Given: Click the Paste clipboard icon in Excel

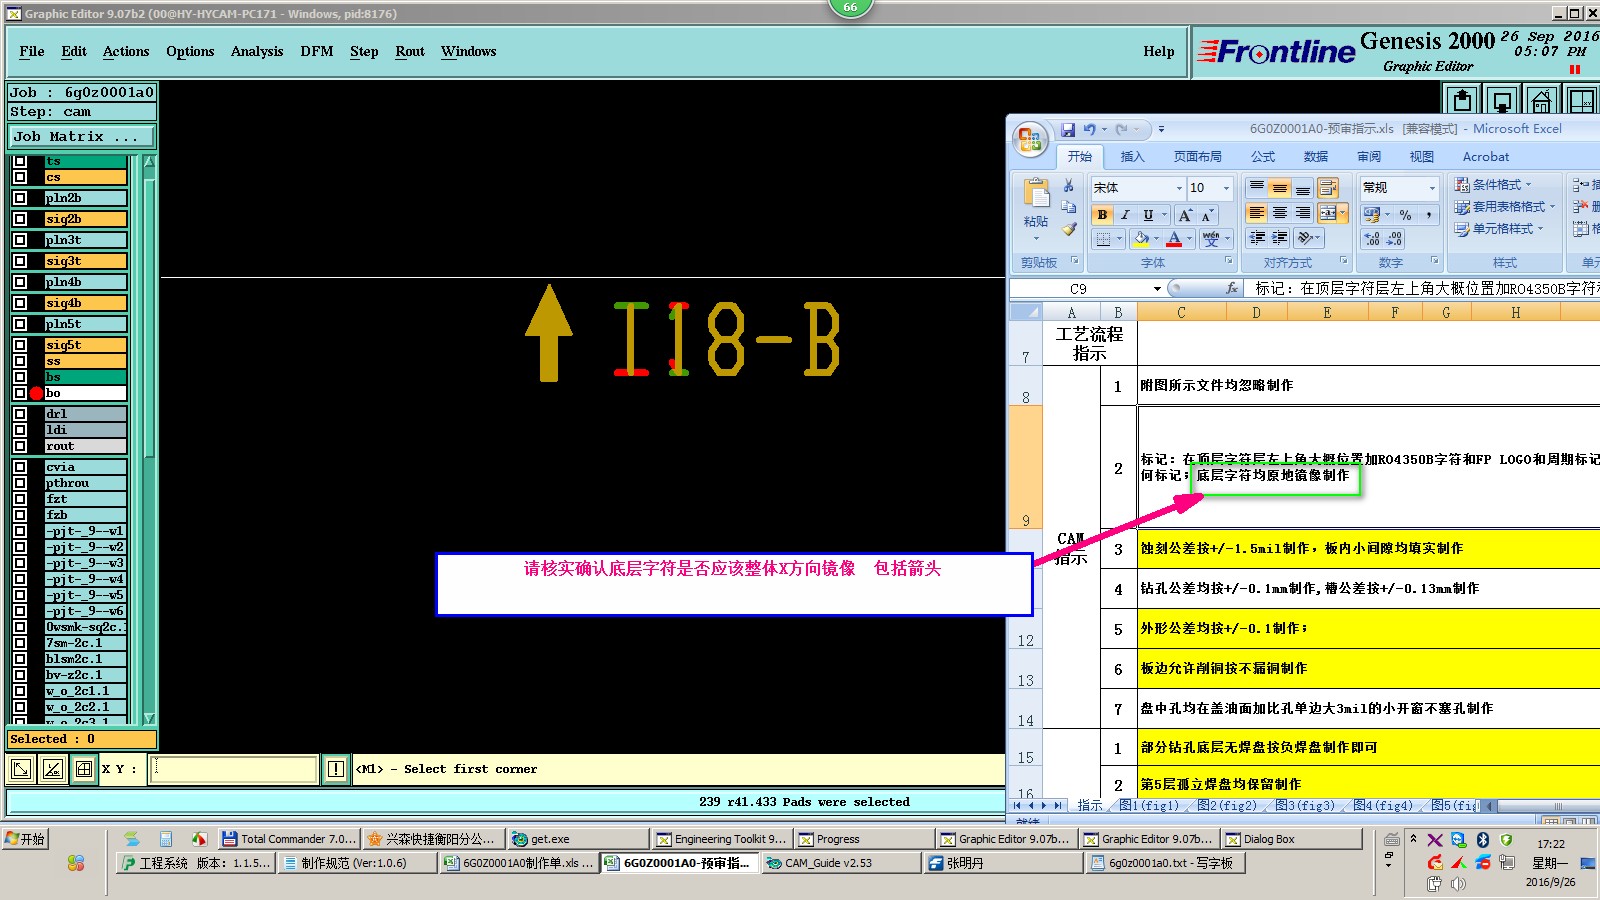Looking at the screenshot, I should (1036, 192).
